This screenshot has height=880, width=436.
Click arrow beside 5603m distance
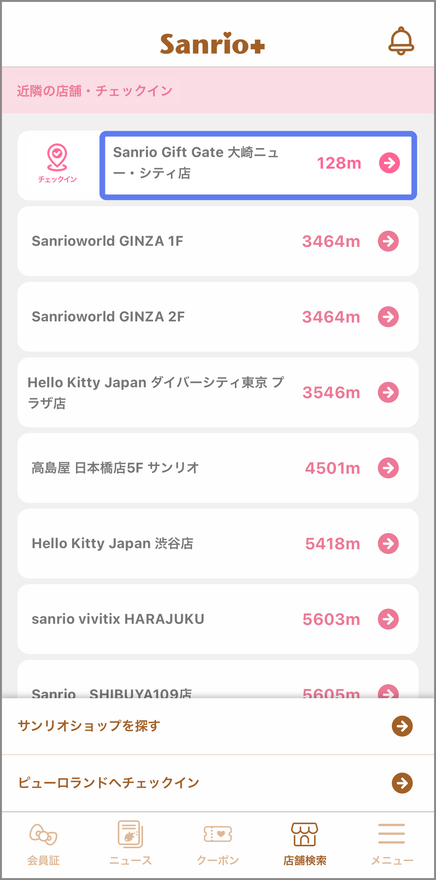coord(388,619)
